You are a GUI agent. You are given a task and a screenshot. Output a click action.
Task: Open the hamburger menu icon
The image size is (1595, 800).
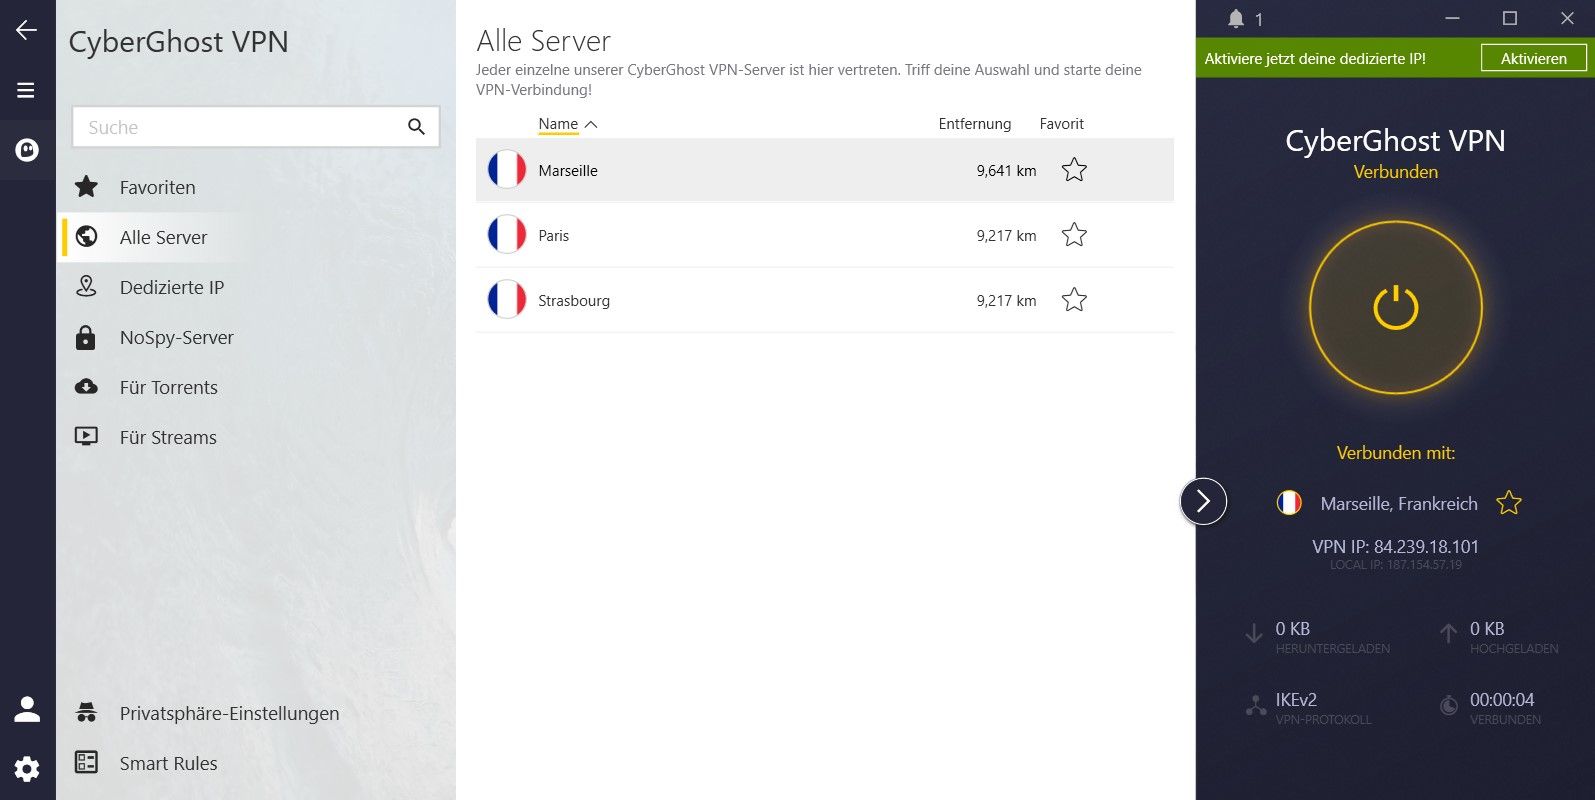pyautogui.click(x=26, y=90)
